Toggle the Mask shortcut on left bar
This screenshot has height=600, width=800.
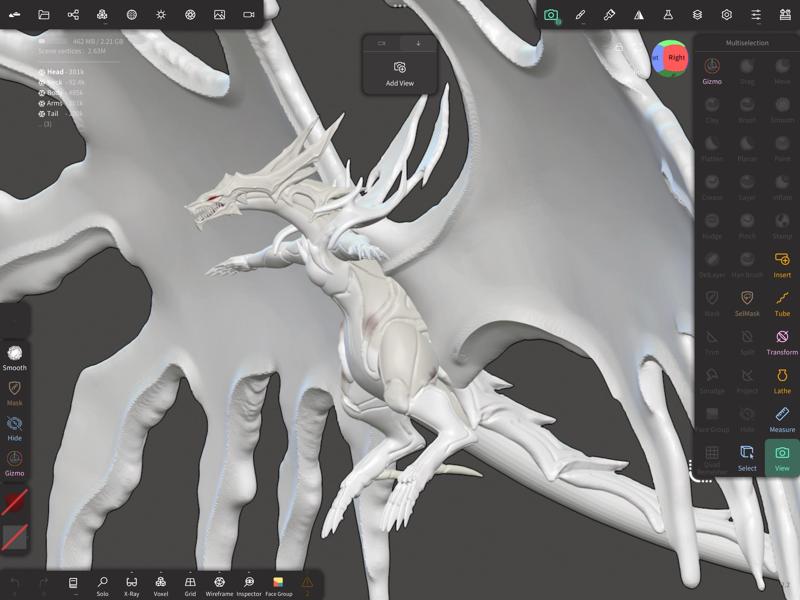14,393
